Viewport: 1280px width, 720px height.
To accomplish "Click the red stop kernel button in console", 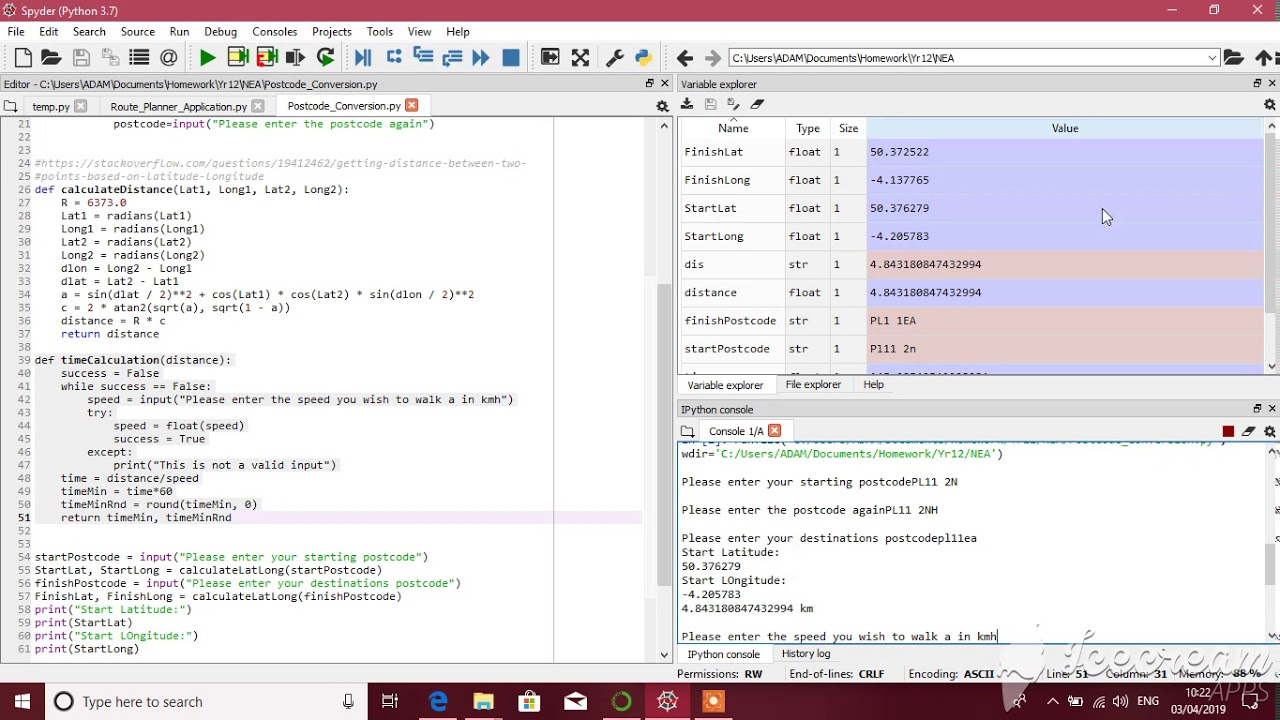I will coord(1228,431).
